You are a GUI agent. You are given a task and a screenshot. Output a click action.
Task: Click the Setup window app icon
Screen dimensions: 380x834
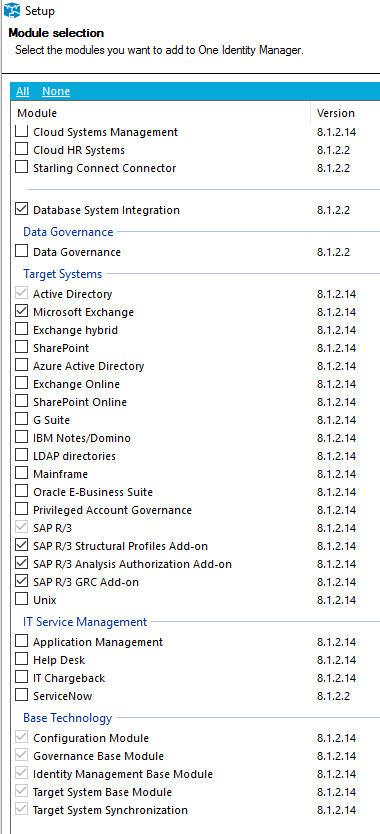(x=12, y=10)
